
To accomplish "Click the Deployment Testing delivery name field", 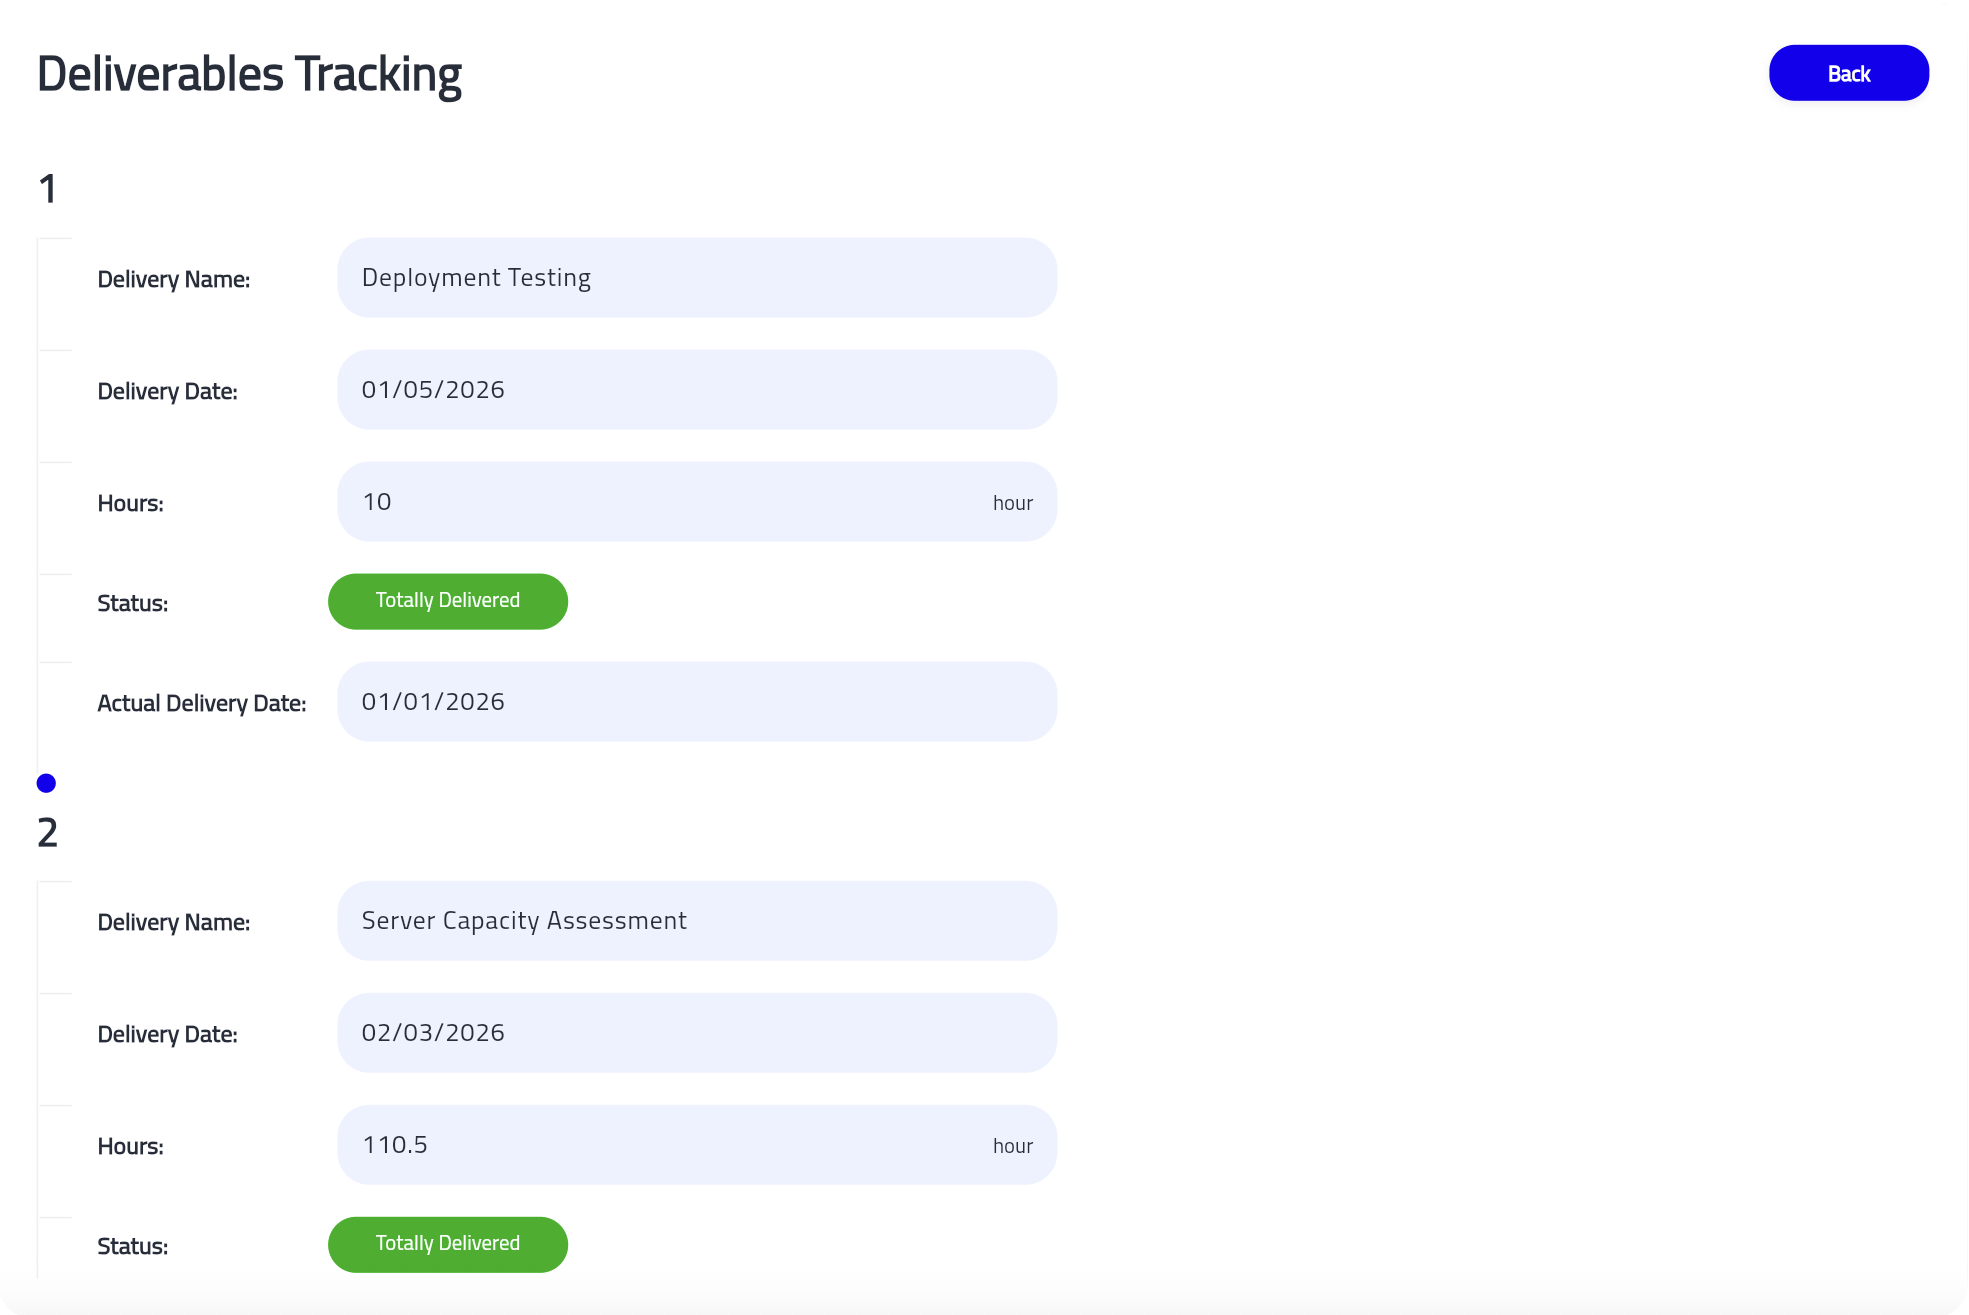I will [x=696, y=278].
